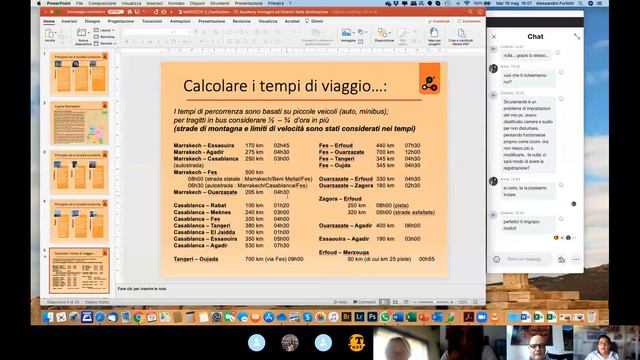Click the zoom slider in status bar
Image resolution: width=640 pixels, height=360 pixels.
click(x=433, y=302)
